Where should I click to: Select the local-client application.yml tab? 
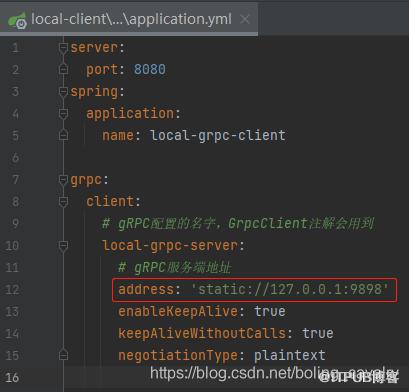(x=129, y=19)
